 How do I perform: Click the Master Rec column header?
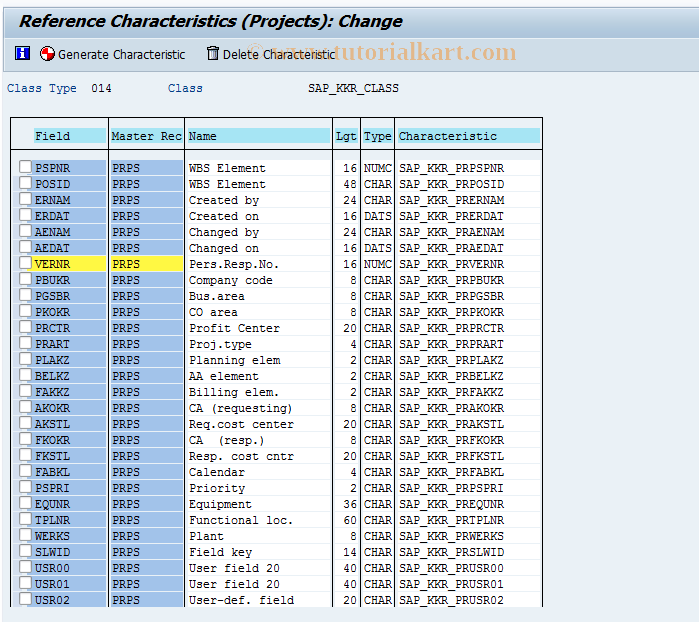[147, 136]
